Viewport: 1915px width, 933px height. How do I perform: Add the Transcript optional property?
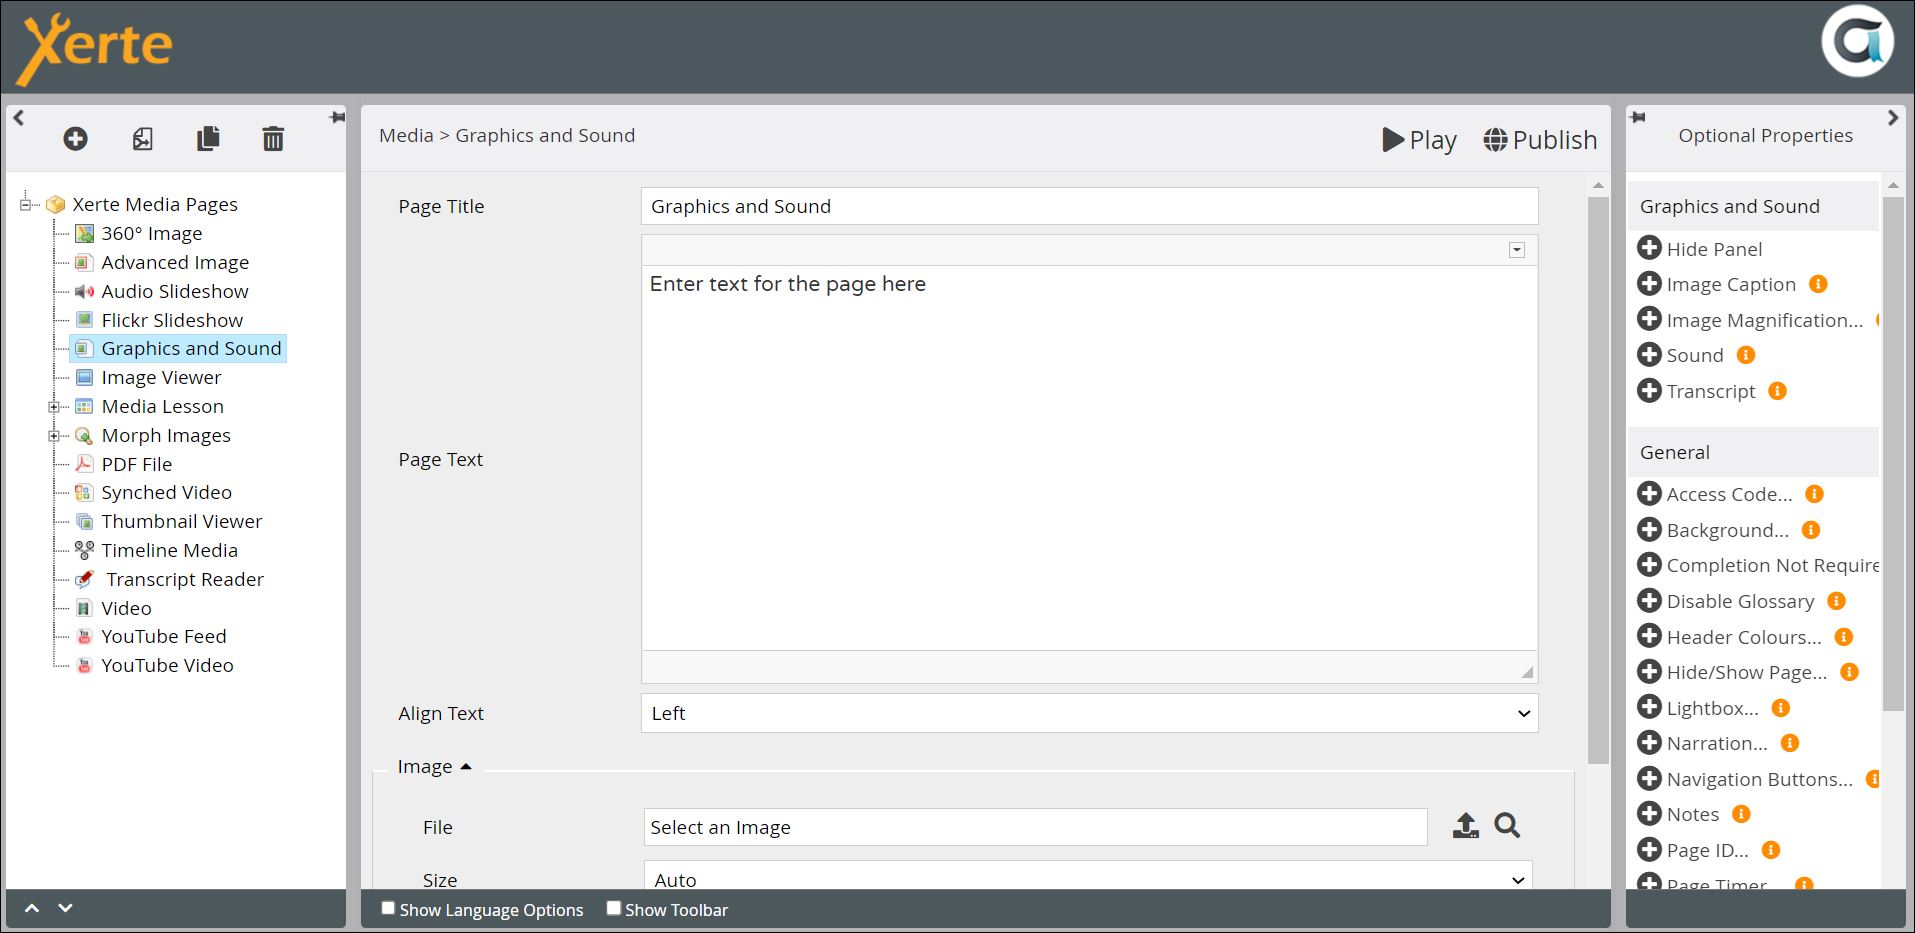tap(1649, 391)
